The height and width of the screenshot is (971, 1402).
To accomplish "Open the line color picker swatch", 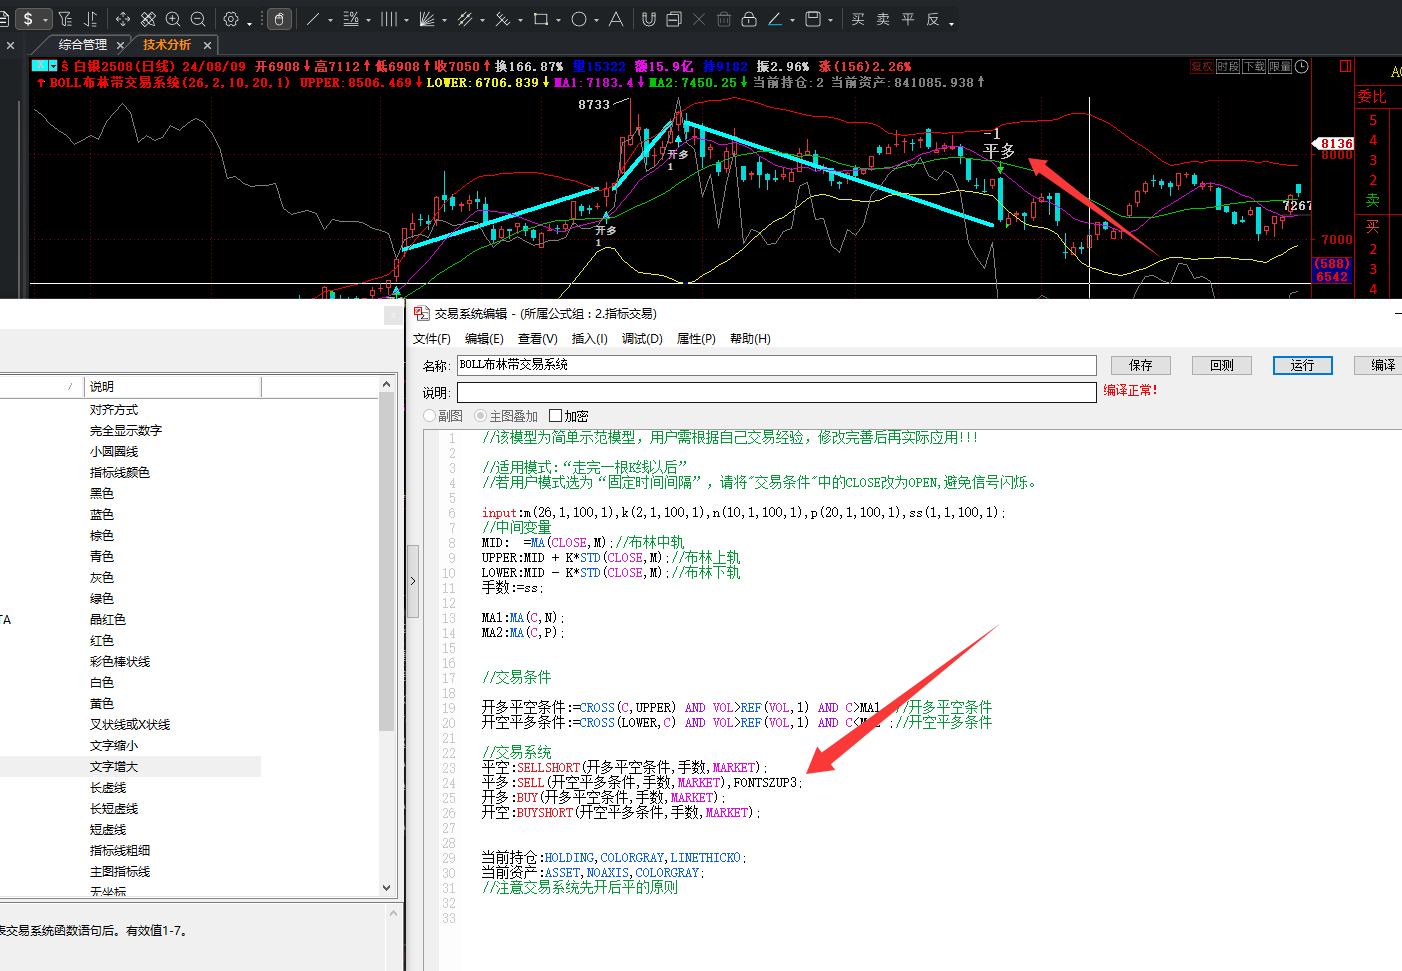I will [776, 19].
